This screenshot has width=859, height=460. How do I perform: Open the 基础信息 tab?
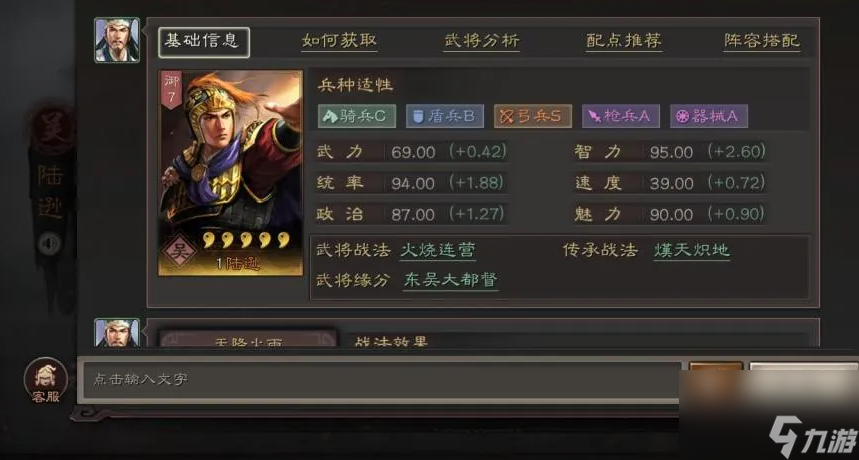click(x=204, y=42)
